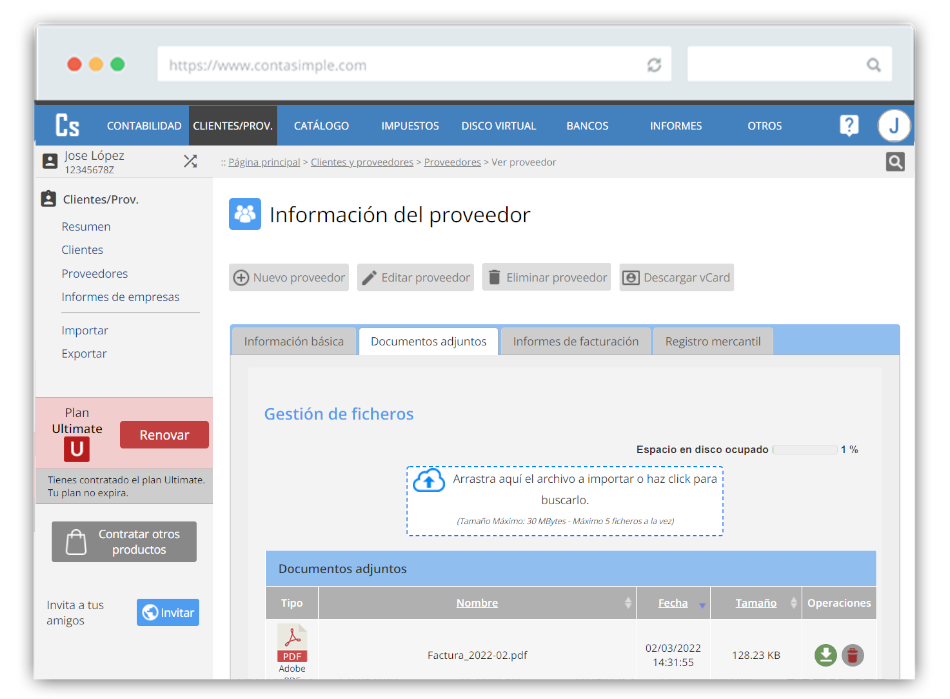Click the shuffle icon next to Jose López
This screenshot has width=950, height=699.
tap(190, 161)
